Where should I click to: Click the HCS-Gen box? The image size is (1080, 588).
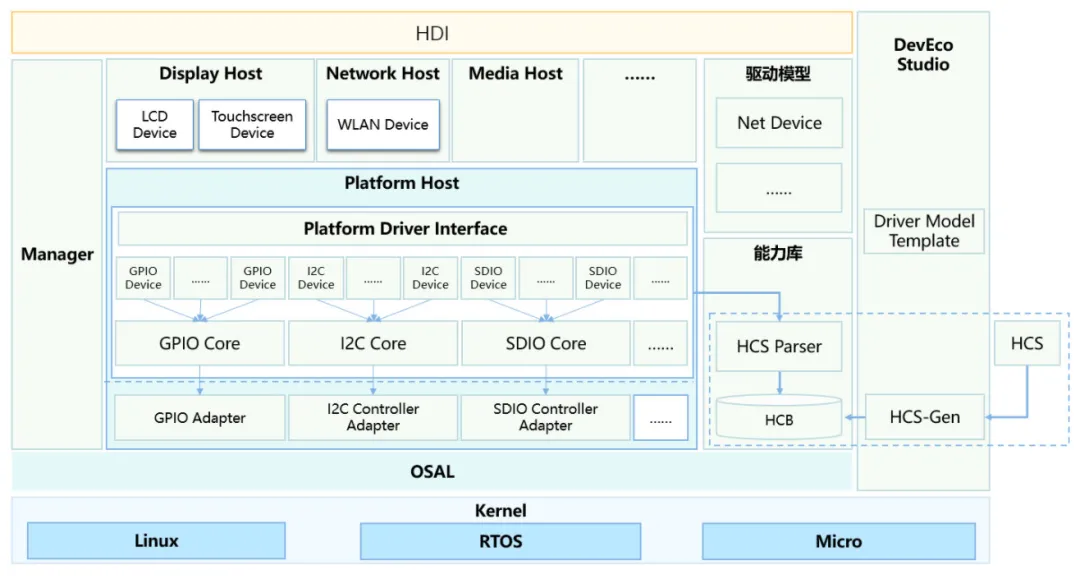pos(924,417)
